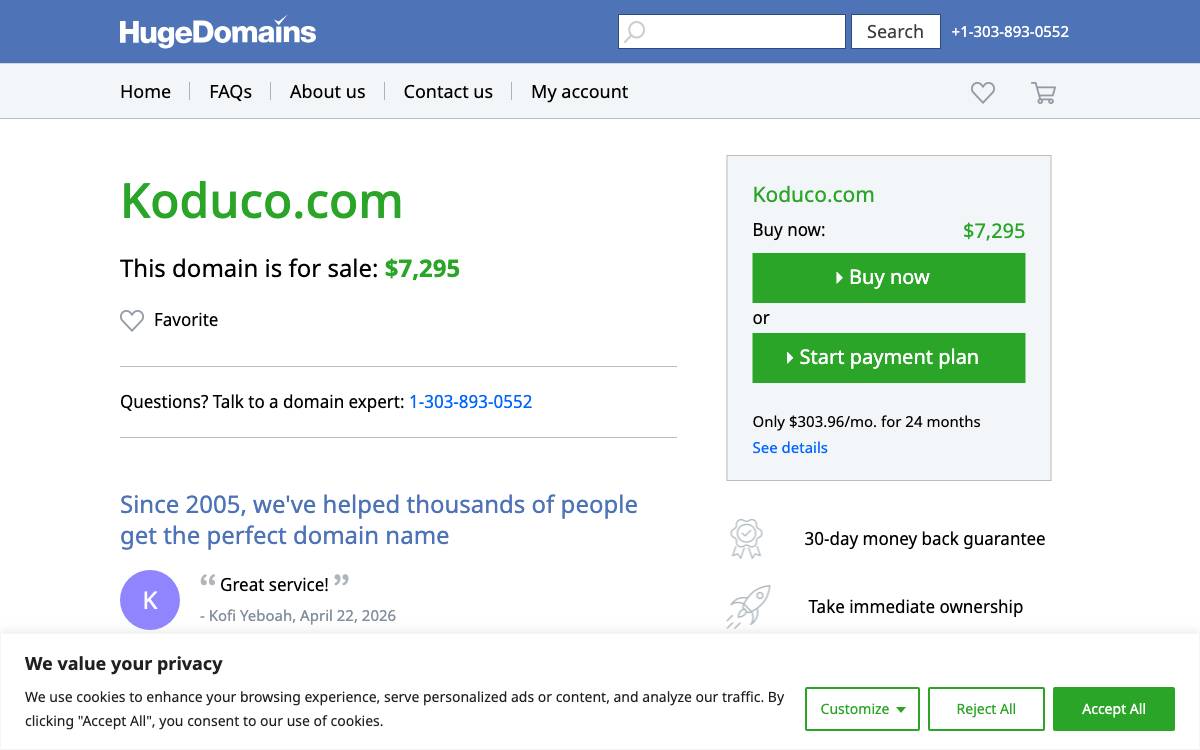Click the HugeDomains logo
The height and width of the screenshot is (750, 1200).
coord(217,32)
